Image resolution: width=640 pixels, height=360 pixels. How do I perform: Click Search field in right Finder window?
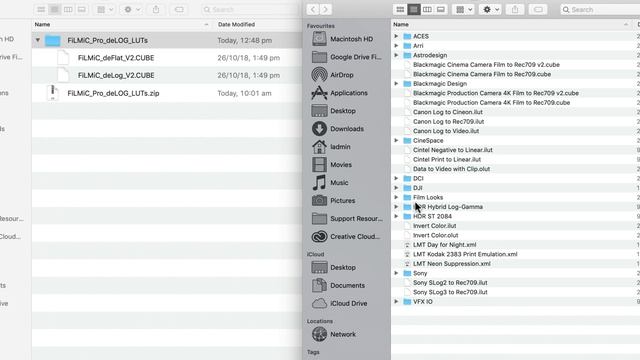(600, 9)
